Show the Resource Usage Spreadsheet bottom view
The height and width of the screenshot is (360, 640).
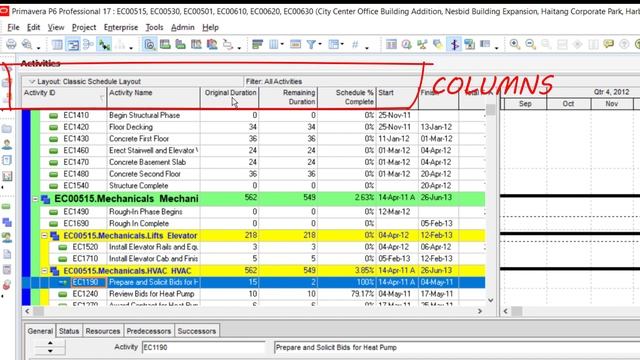(165, 44)
